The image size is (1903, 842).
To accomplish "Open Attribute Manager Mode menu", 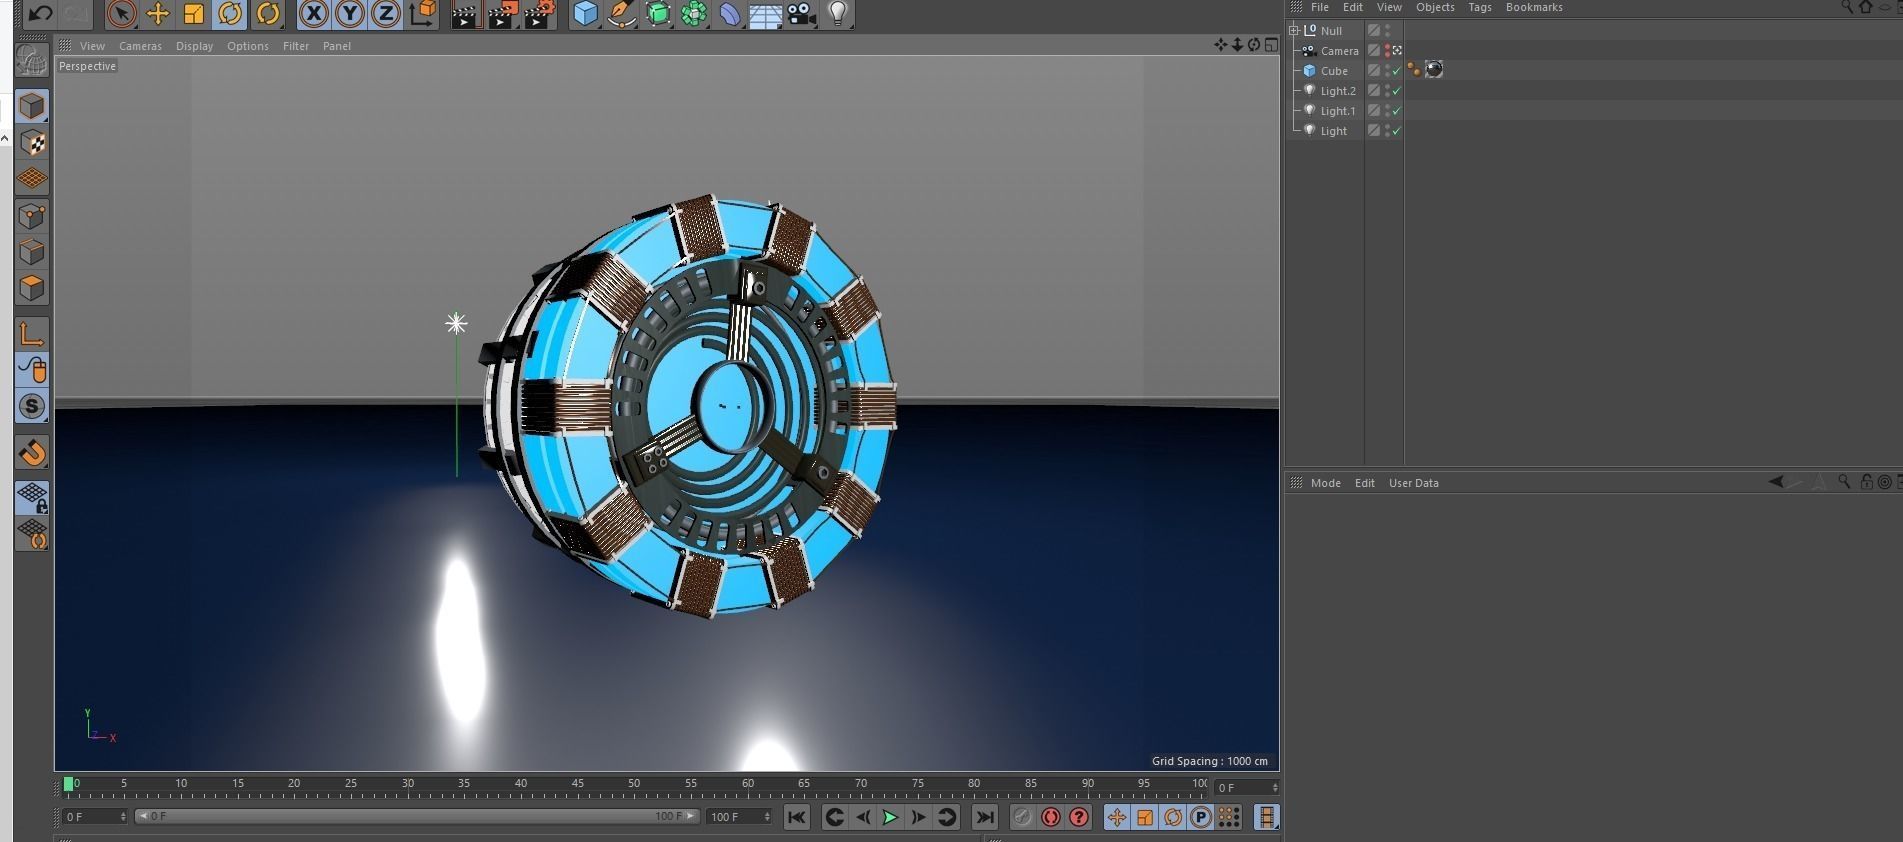I will click(x=1325, y=483).
